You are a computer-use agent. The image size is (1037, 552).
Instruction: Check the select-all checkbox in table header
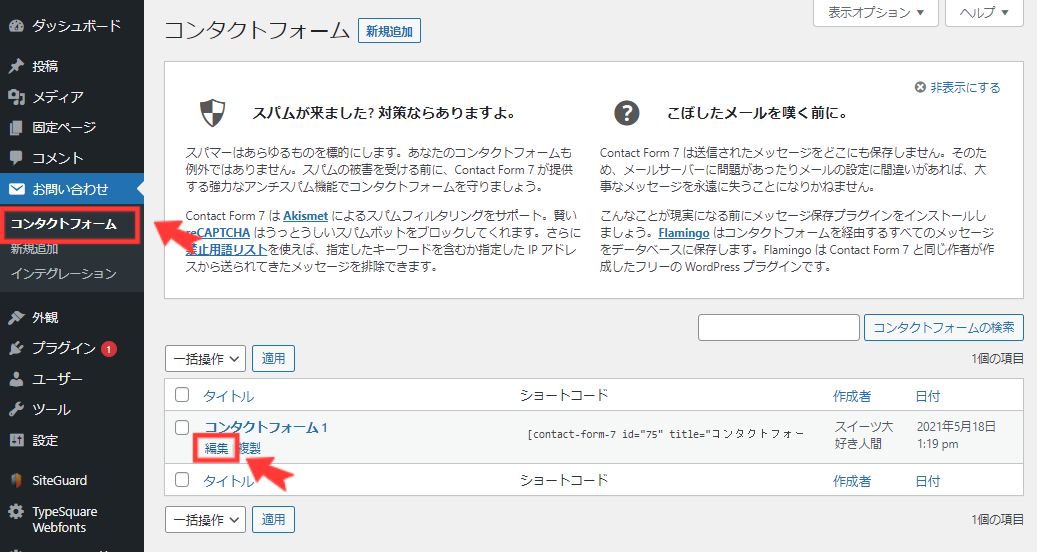point(182,395)
